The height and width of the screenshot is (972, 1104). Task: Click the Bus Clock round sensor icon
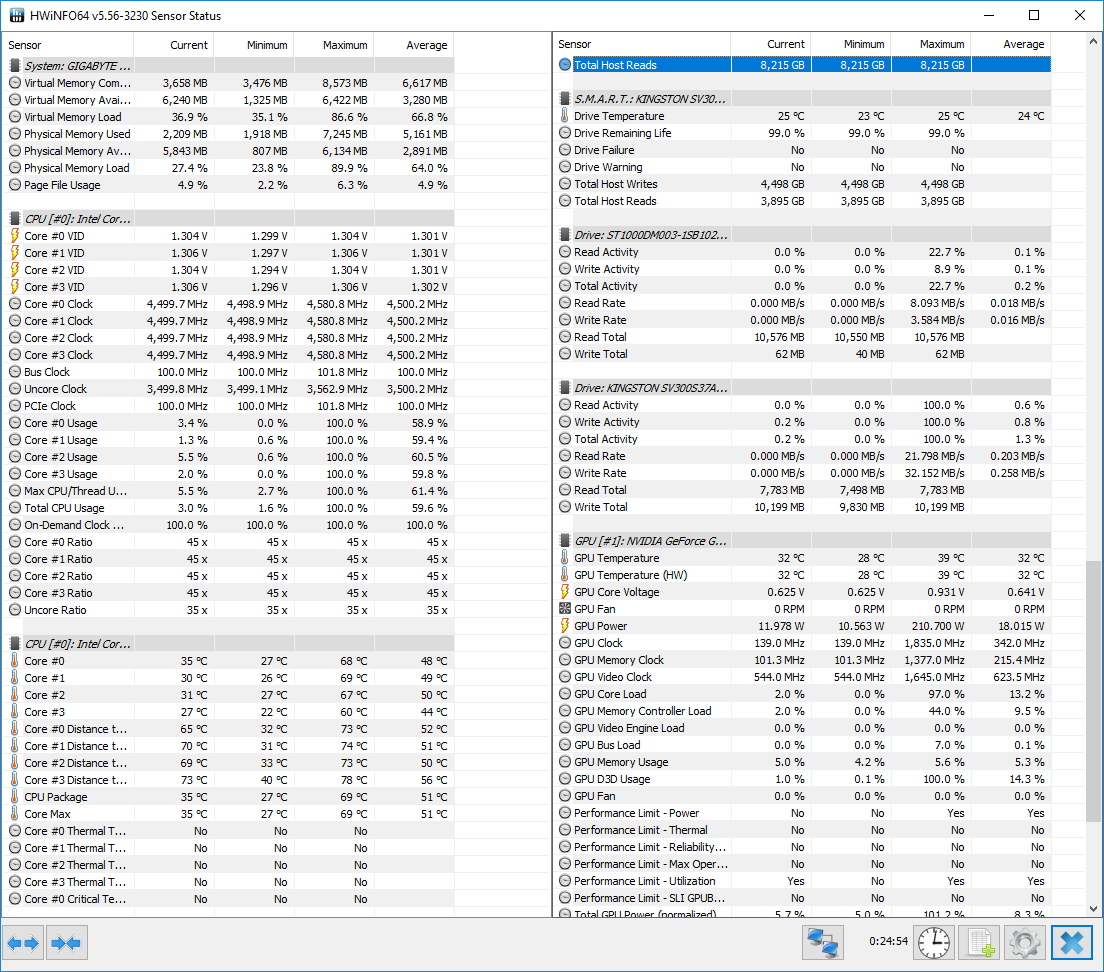(15, 372)
